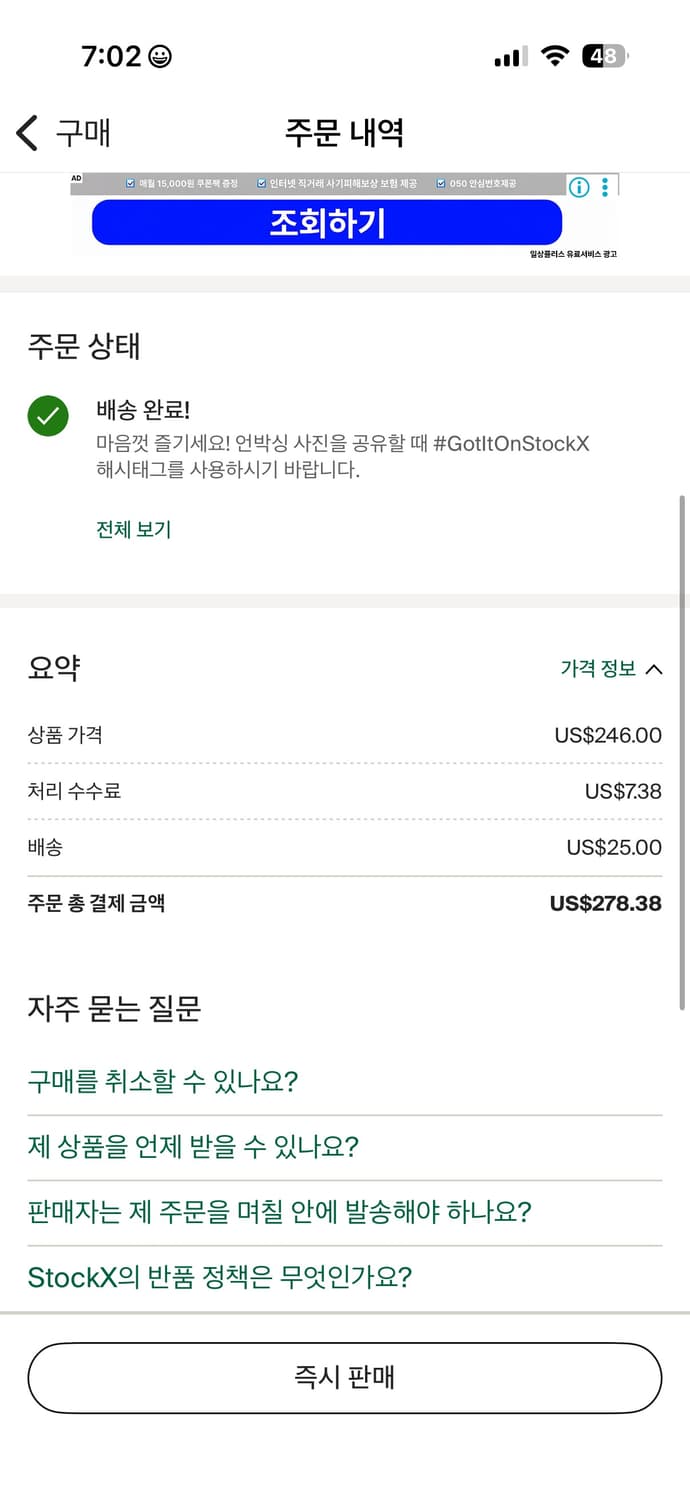Check the 매월 15,000원 쿠폰팩 증정 checkbox
Screen dimensions: 690x1500
click(x=130, y=183)
